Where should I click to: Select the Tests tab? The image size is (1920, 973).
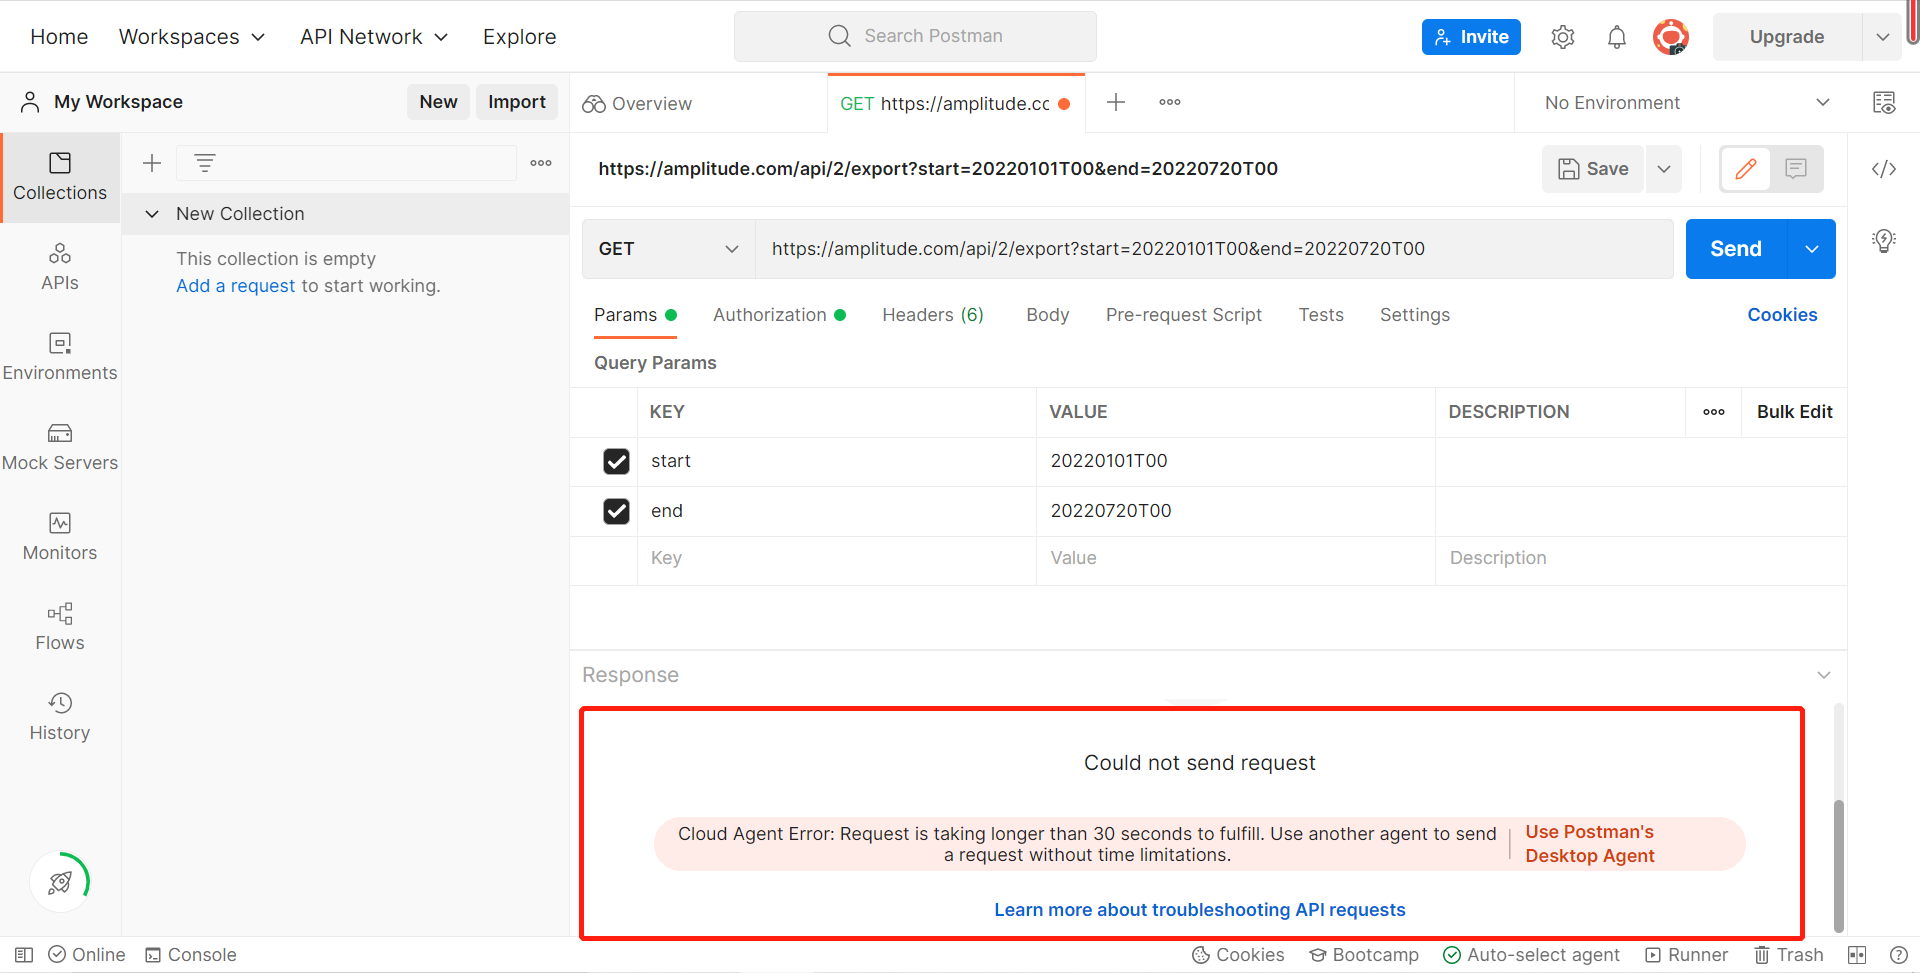[1321, 315]
